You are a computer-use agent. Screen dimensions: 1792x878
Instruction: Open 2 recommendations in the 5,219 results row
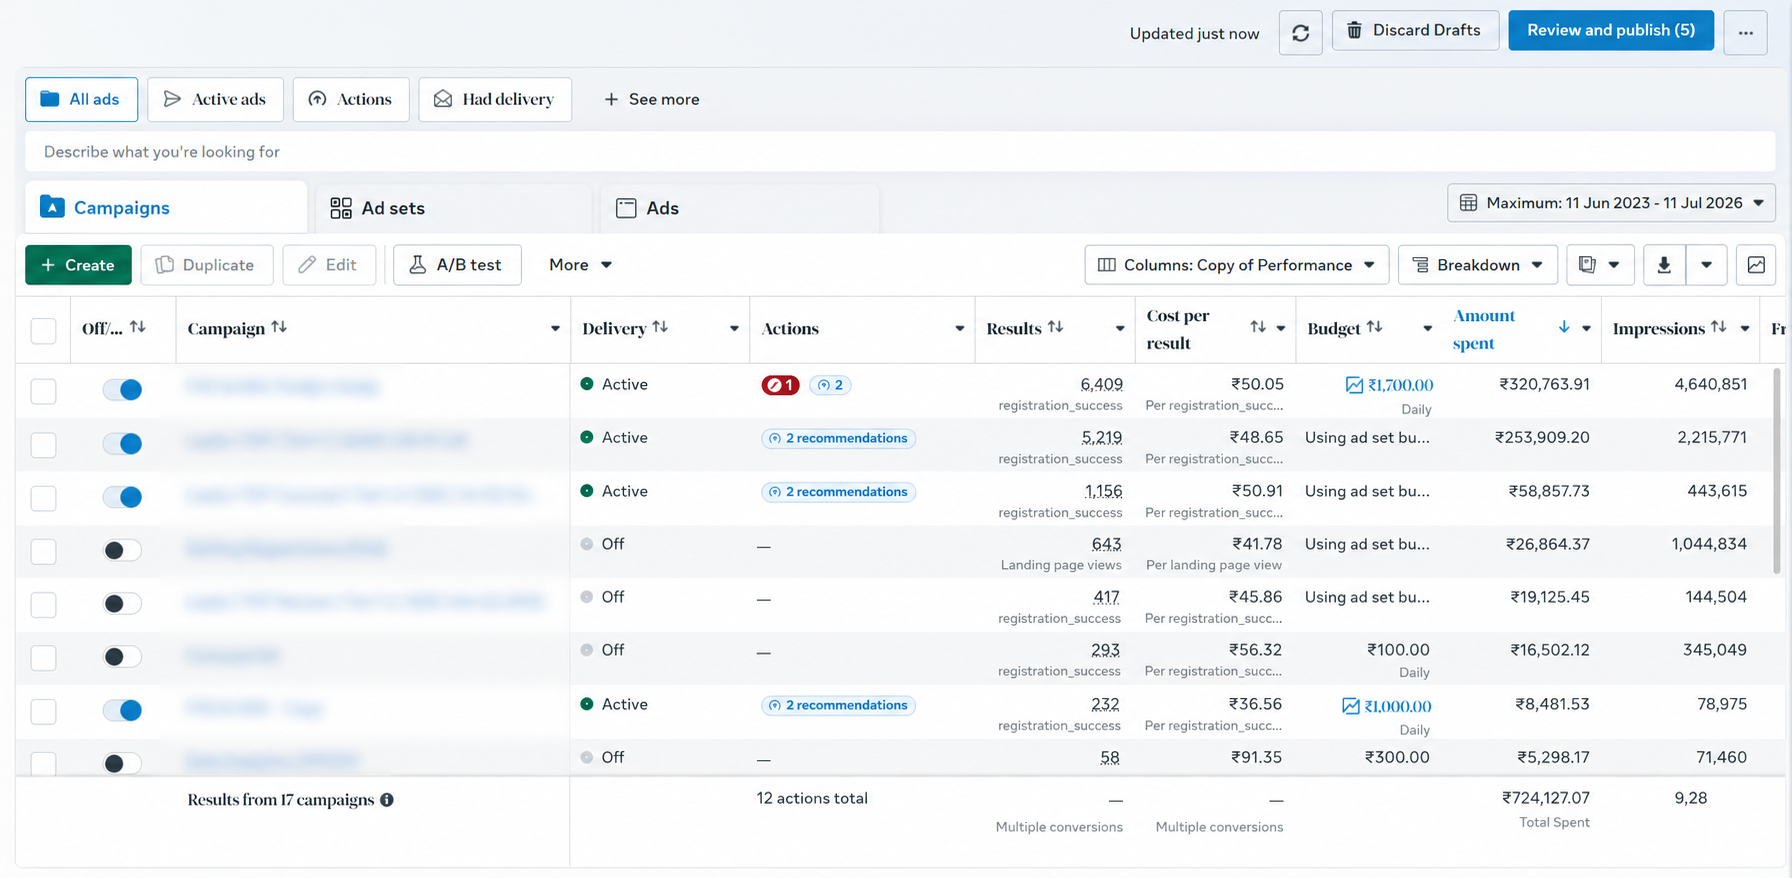tap(838, 438)
